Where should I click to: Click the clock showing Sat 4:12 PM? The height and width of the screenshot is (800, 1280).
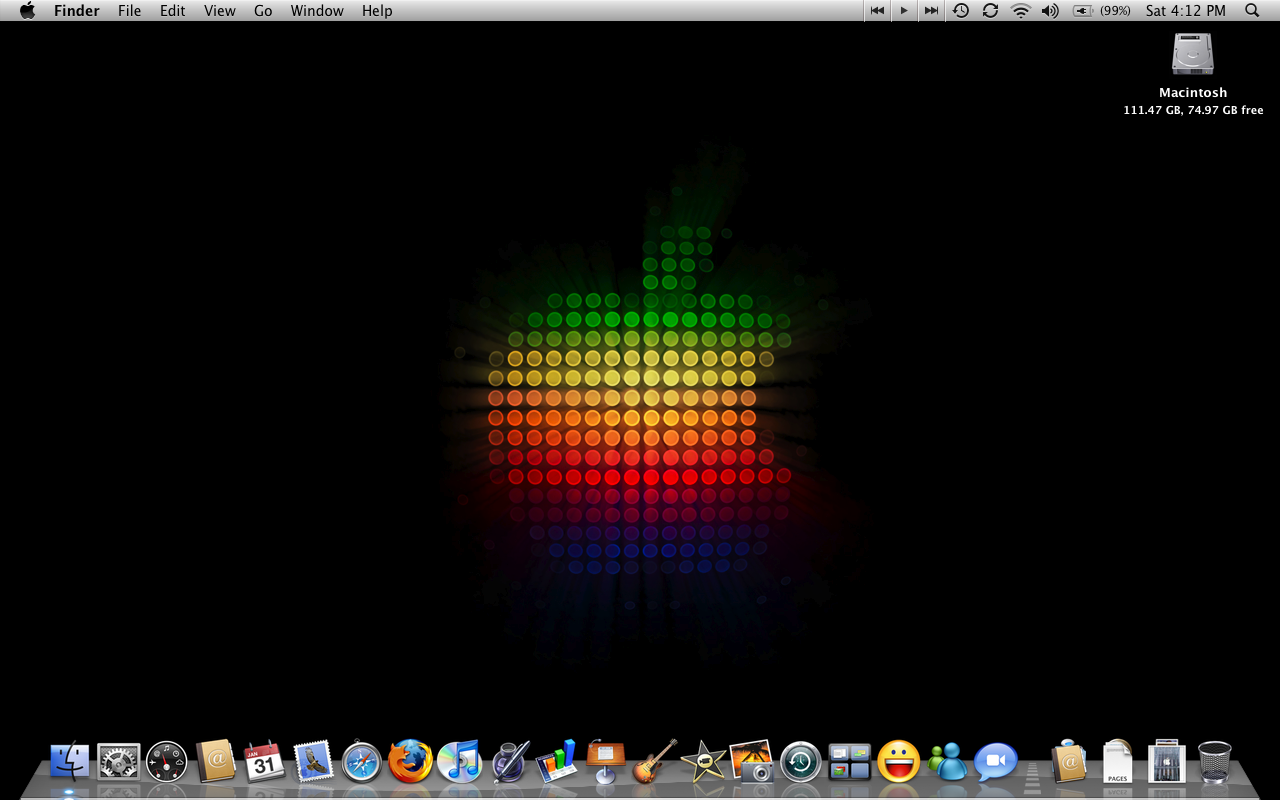(1185, 10)
